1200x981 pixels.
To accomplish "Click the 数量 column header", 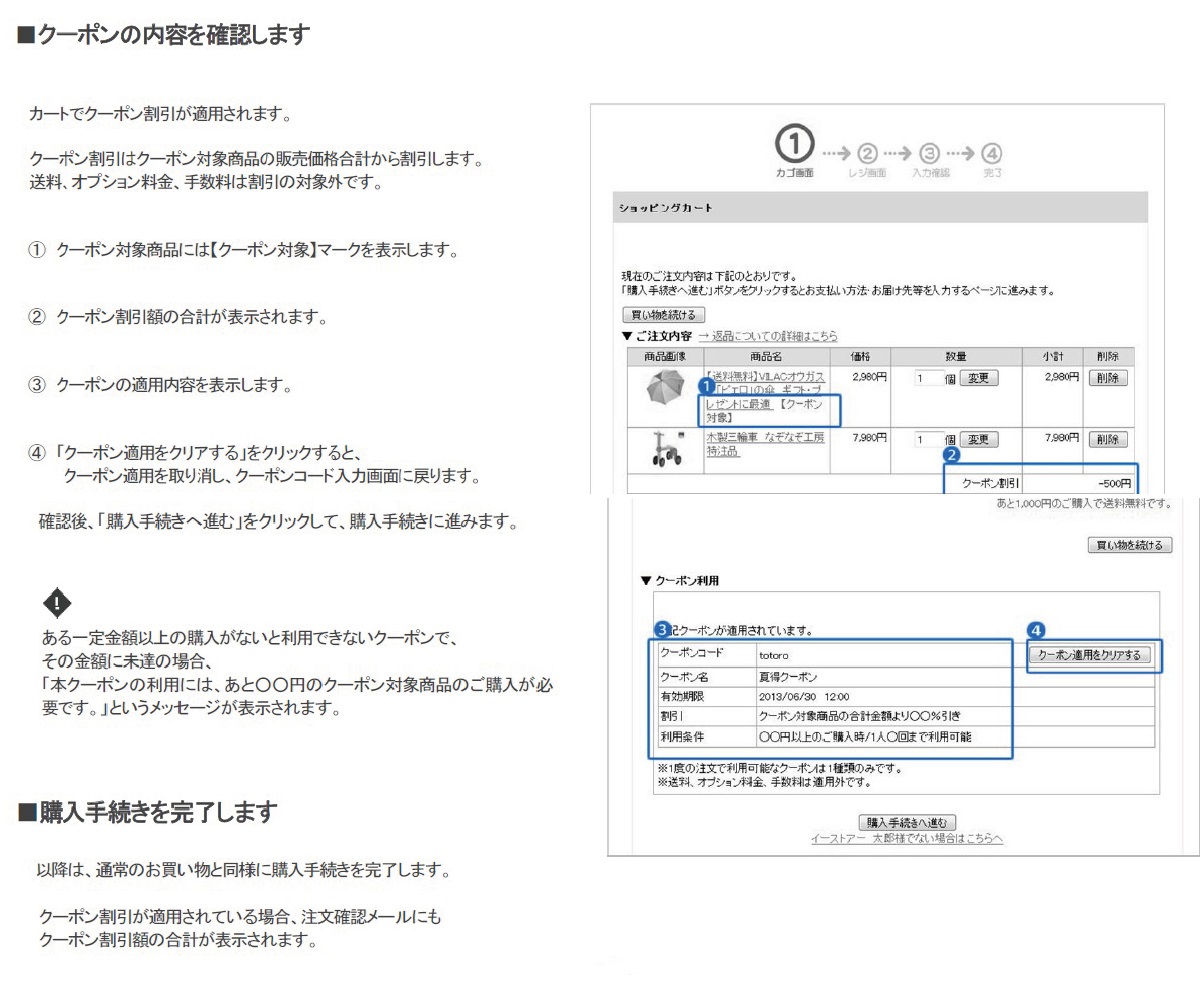I will (x=955, y=356).
